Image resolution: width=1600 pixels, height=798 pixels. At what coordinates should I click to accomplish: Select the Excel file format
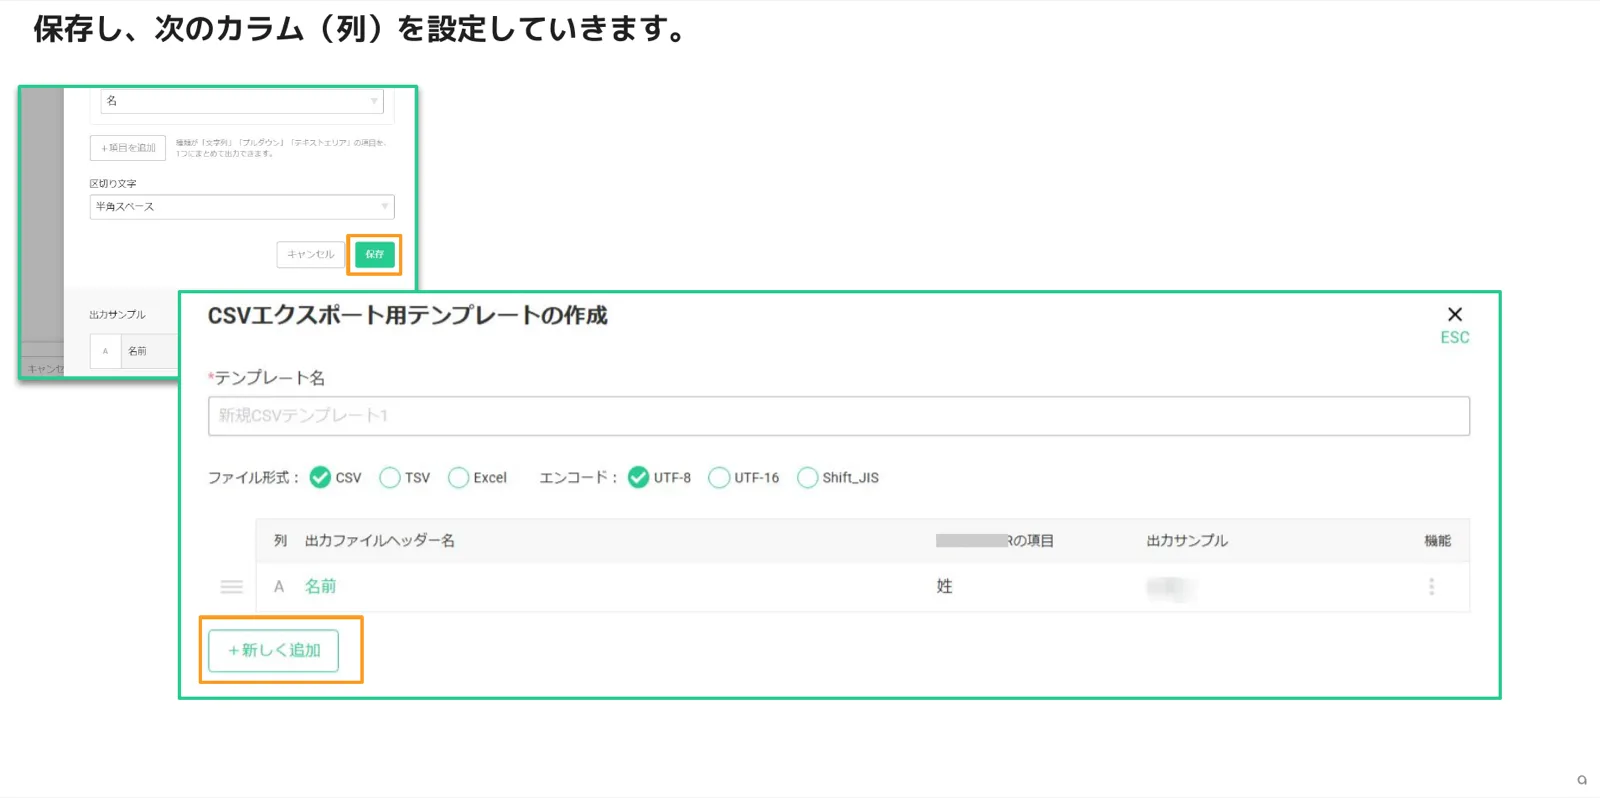[458, 478]
